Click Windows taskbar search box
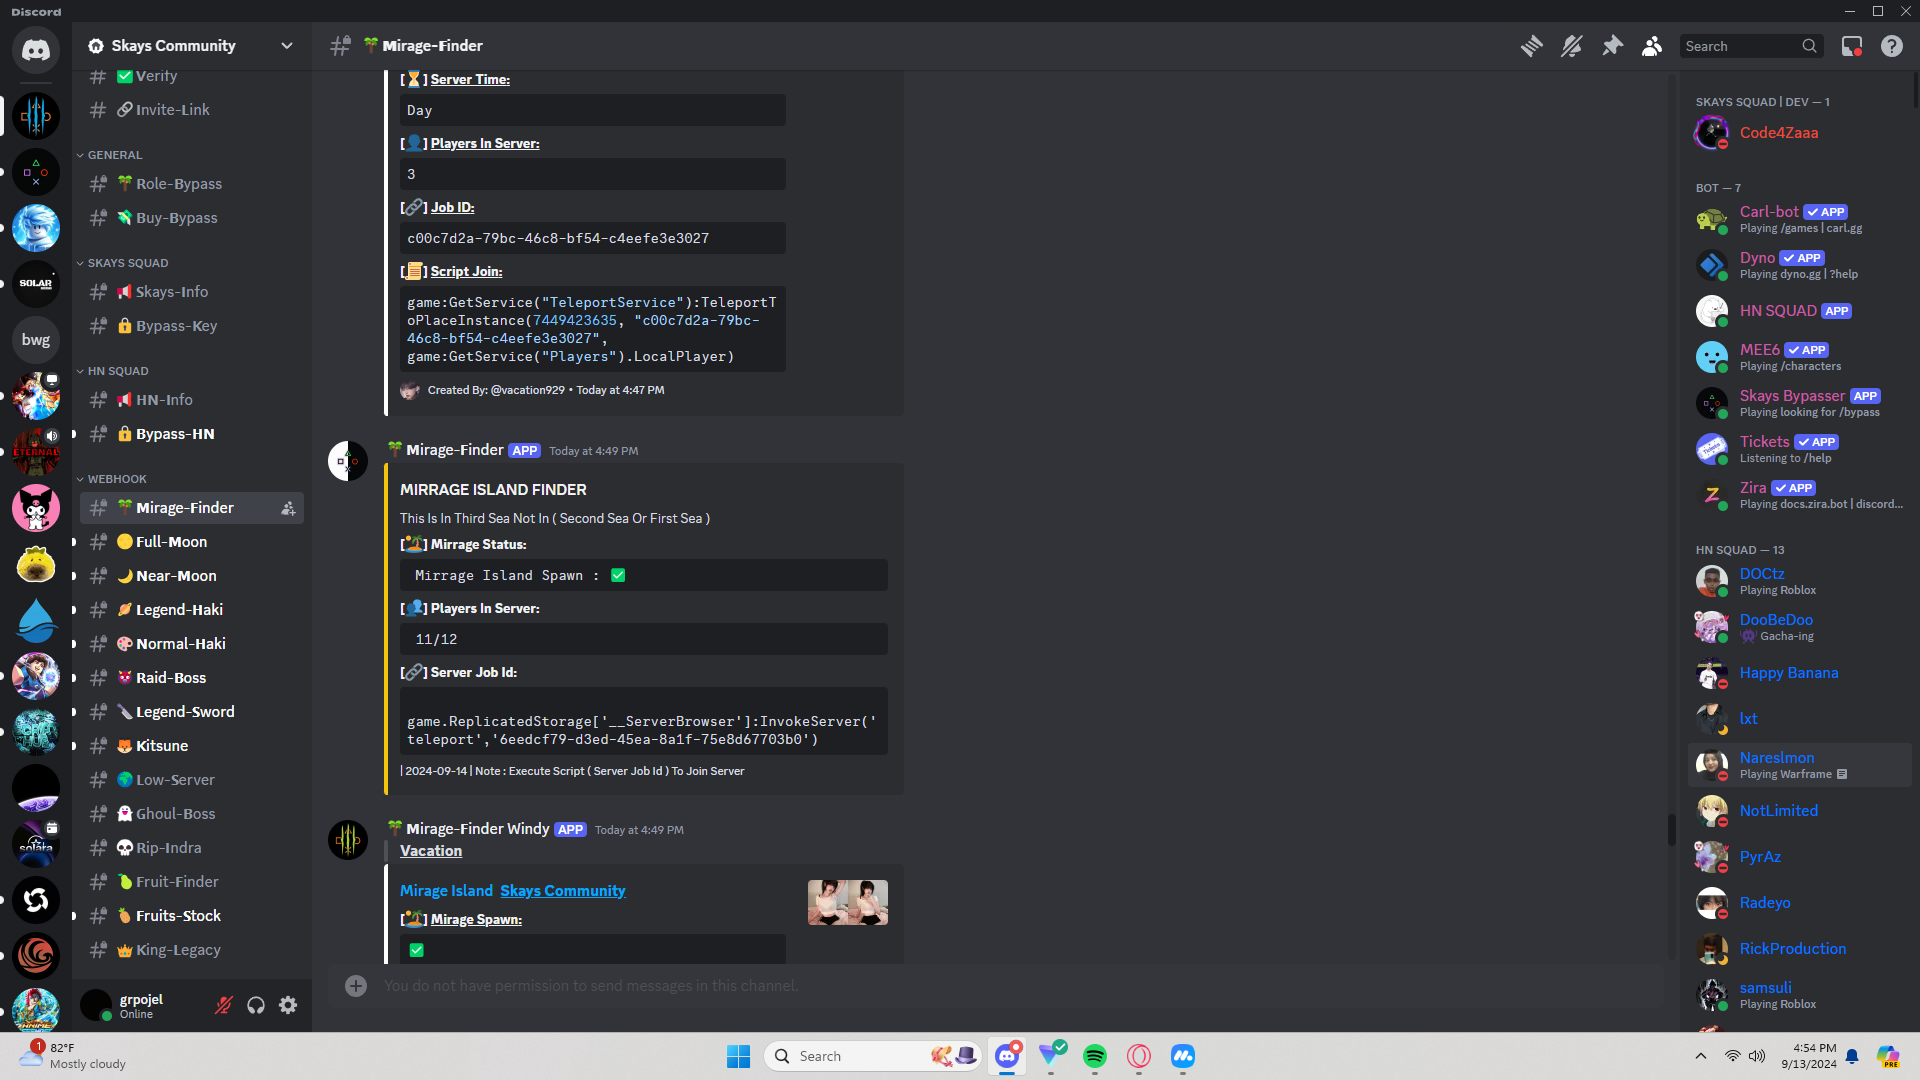This screenshot has width=1920, height=1080. tap(873, 1056)
